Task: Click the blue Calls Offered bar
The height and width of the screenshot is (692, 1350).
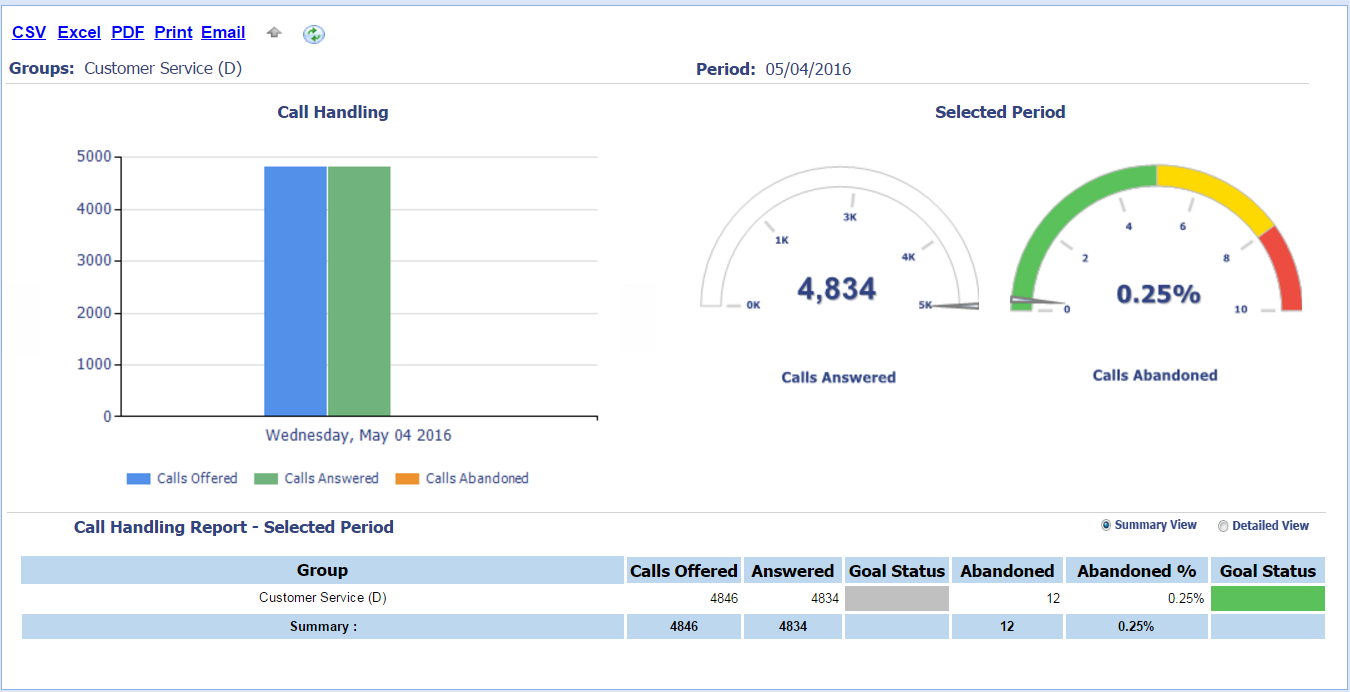Action: click(x=295, y=290)
